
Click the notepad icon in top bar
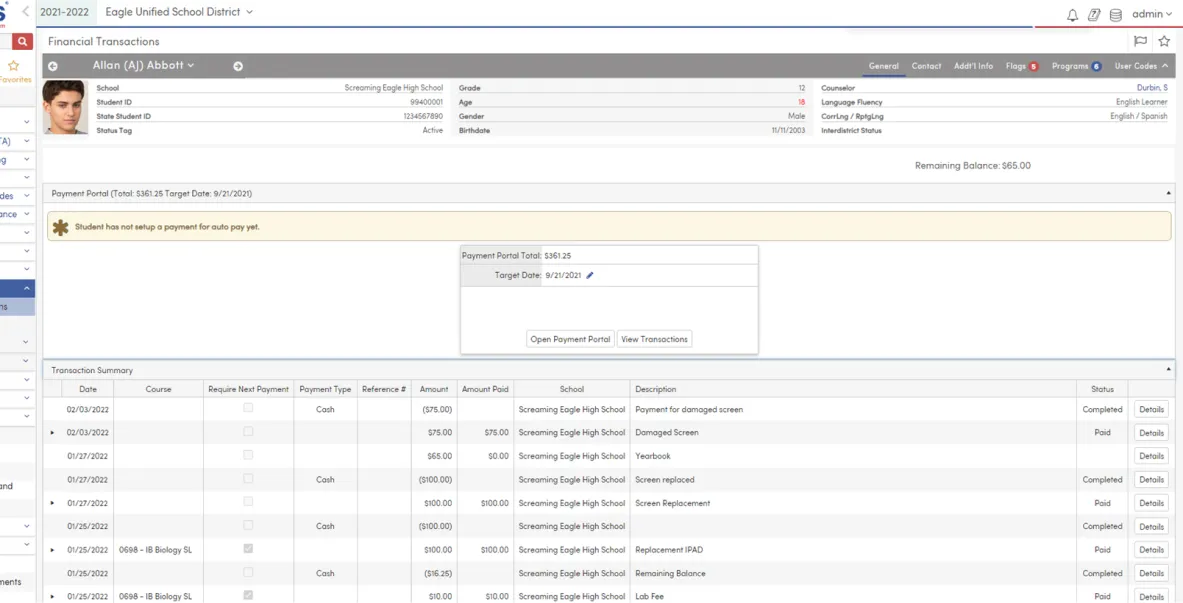[x=1094, y=15]
